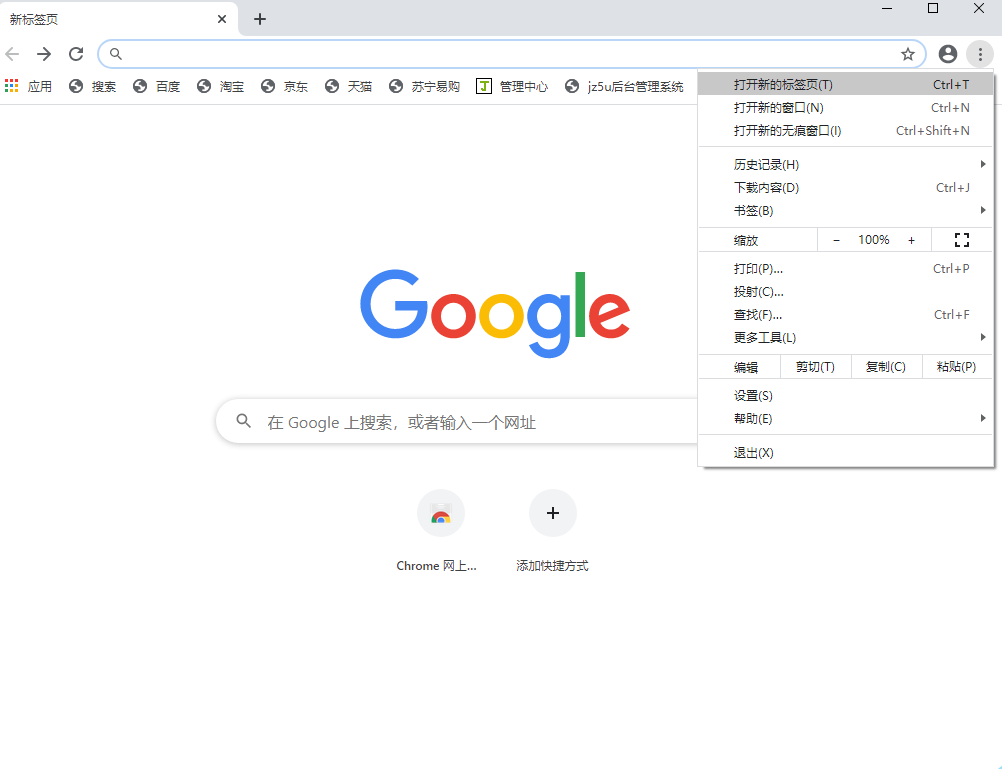Select 退出(X) to exit Chrome

click(x=845, y=453)
